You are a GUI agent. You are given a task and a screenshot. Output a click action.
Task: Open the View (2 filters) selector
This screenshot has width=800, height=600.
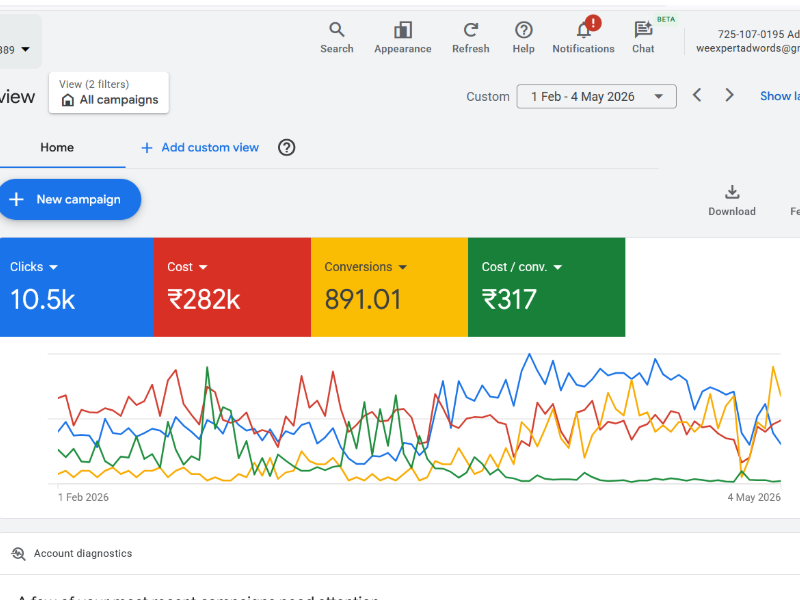(x=109, y=92)
